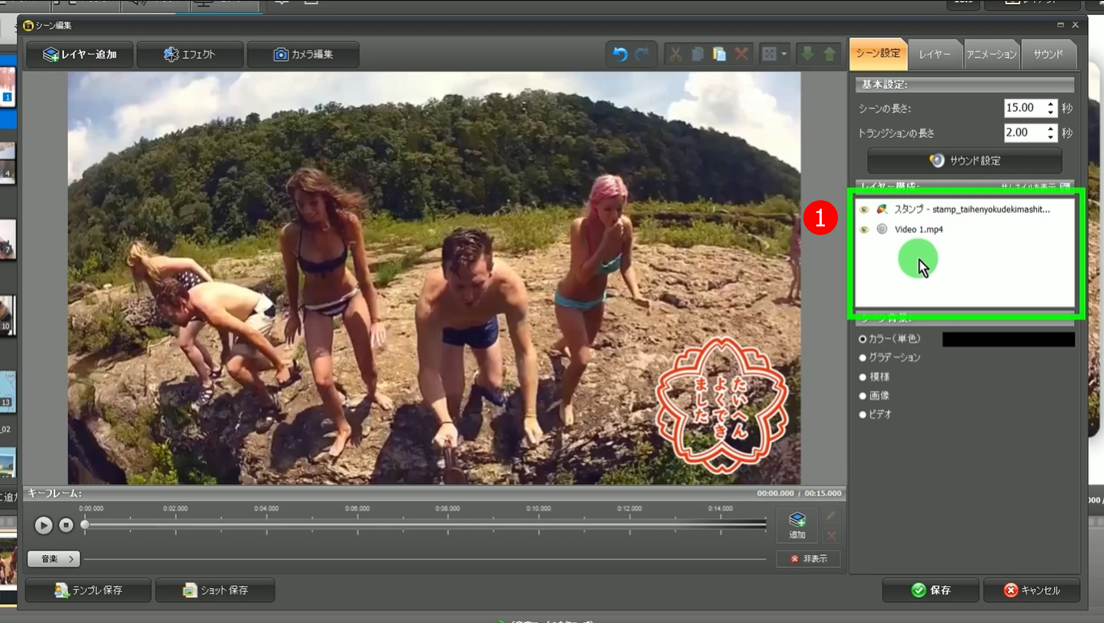Image resolution: width=1104 pixels, height=623 pixels.
Task: Toggle visibility of Video 1.mp4 layer
Action: (x=864, y=229)
